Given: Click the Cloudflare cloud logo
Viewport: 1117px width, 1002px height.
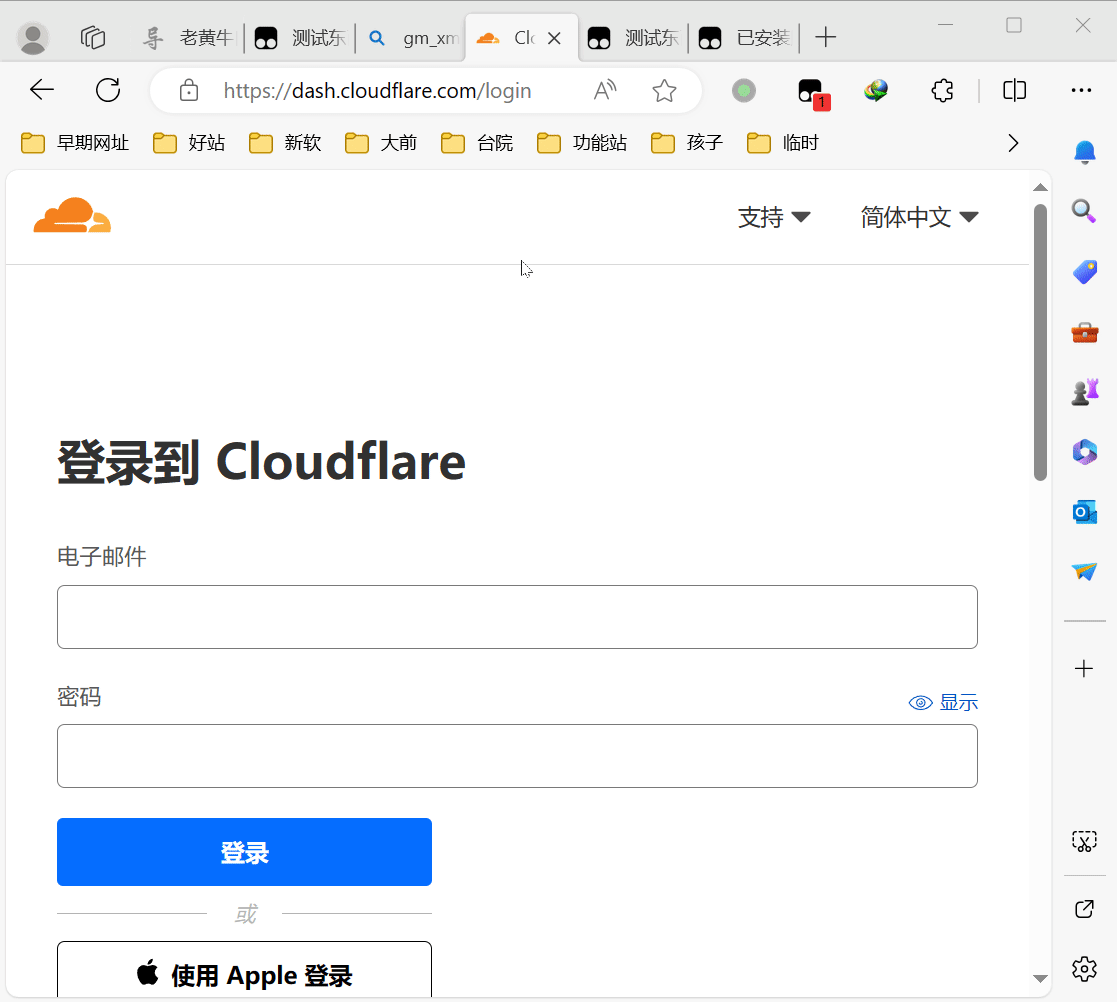Looking at the screenshot, I should (x=72, y=216).
